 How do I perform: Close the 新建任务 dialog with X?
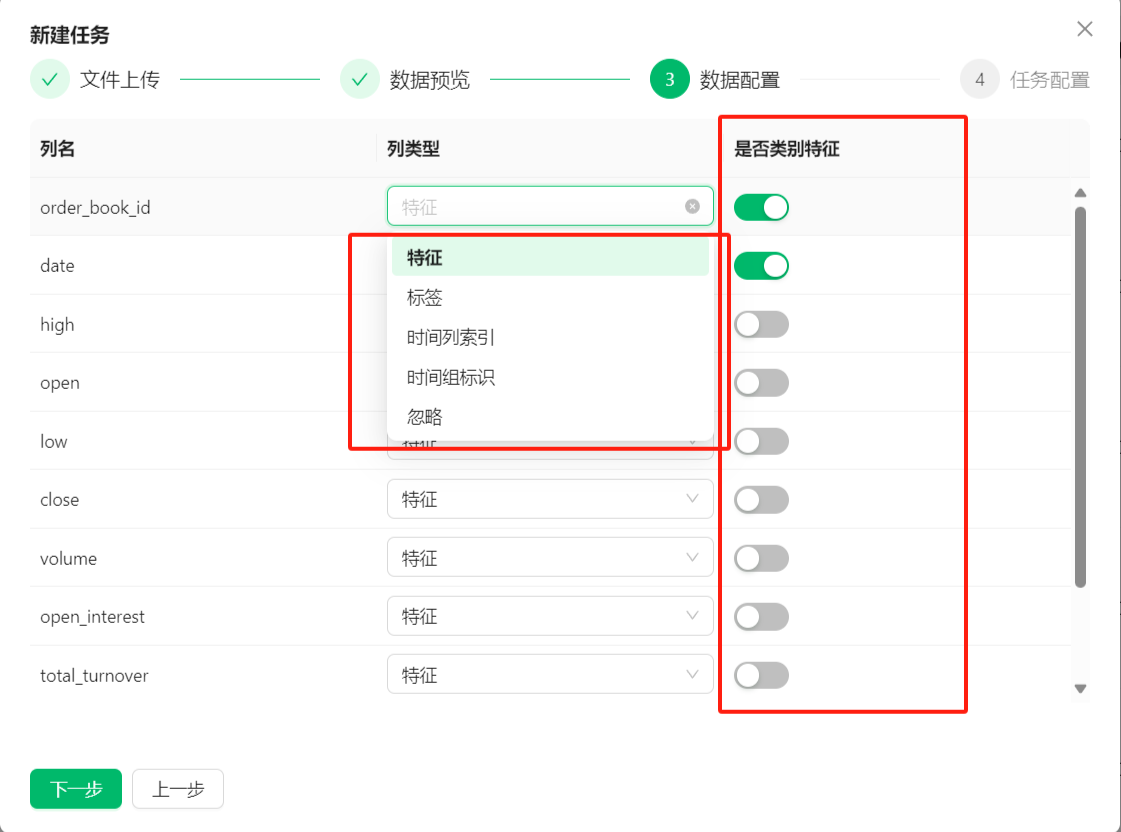tap(1084, 29)
